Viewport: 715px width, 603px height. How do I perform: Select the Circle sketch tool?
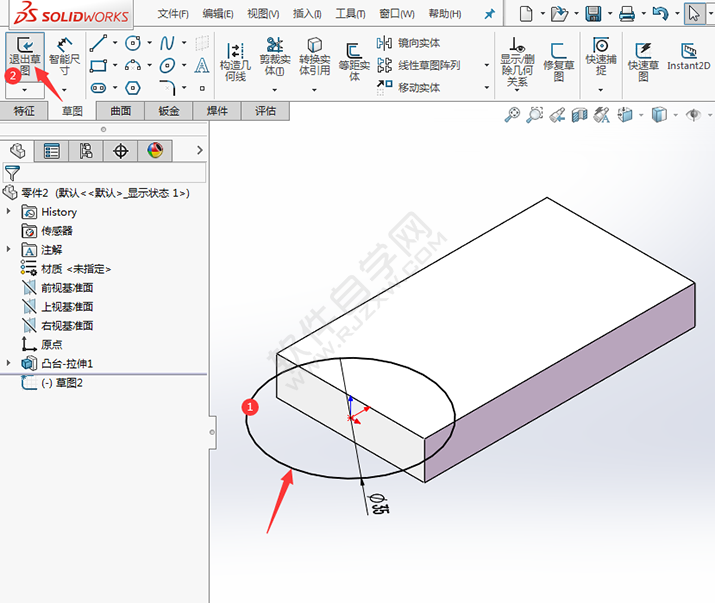[x=133, y=43]
